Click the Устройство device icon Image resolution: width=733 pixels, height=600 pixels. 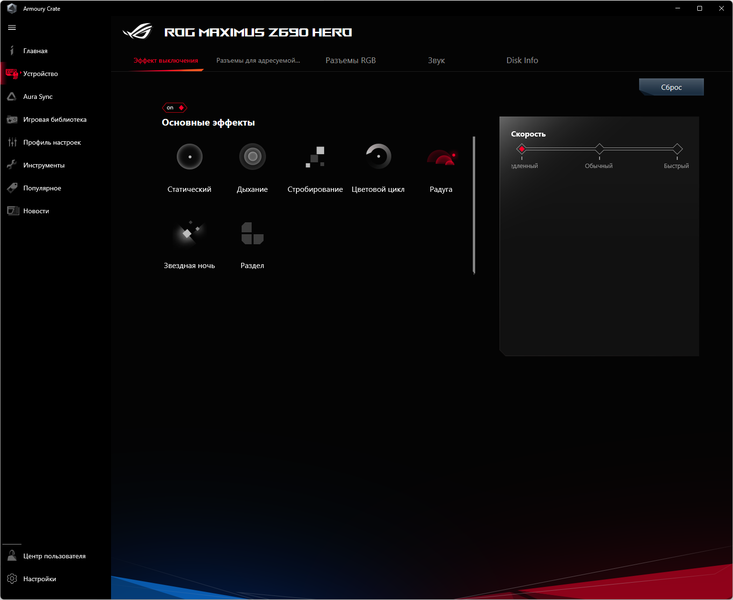coord(12,73)
